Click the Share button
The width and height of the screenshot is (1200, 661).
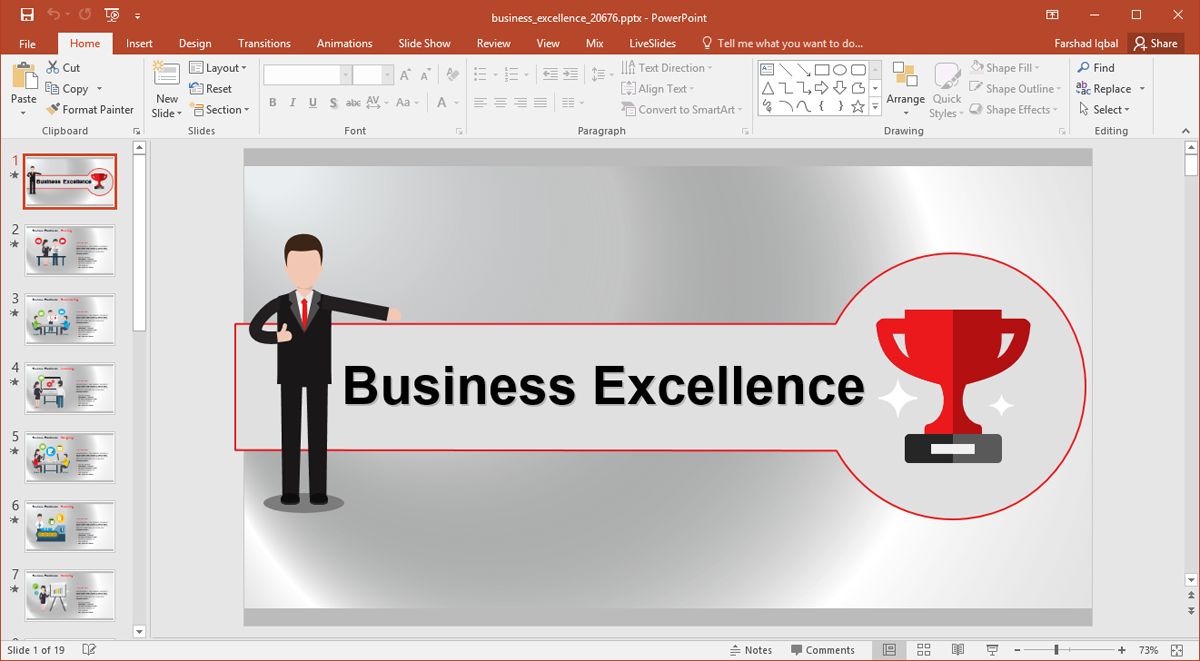[x=1154, y=43]
